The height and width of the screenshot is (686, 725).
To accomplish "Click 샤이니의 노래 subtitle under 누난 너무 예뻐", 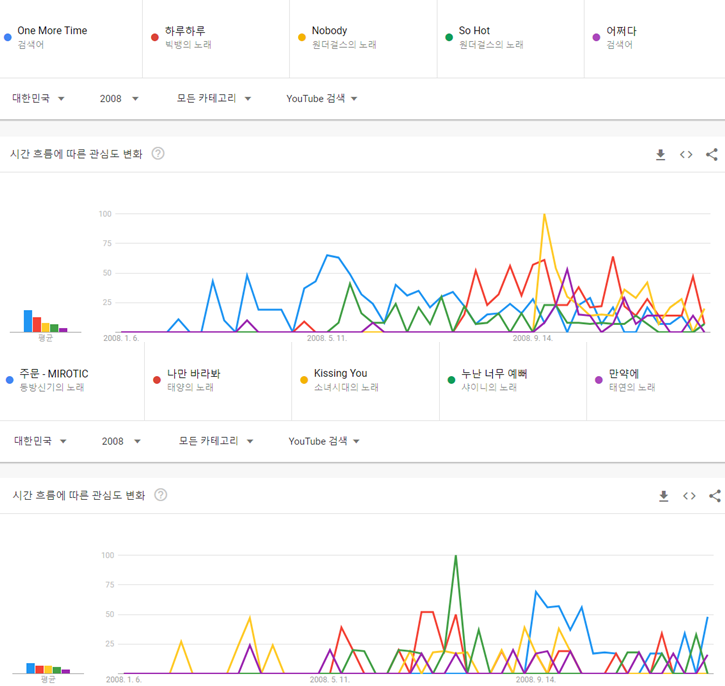I will point(489,387).
